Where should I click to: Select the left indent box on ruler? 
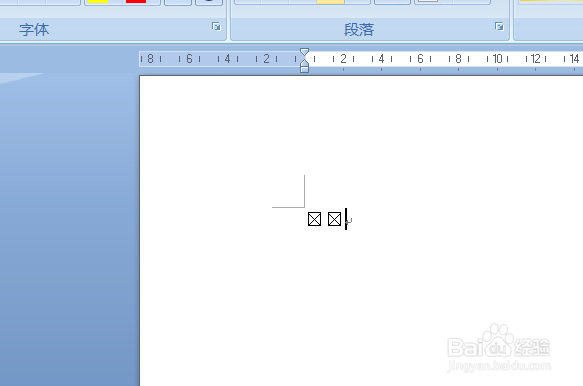(x=304, y=69)
